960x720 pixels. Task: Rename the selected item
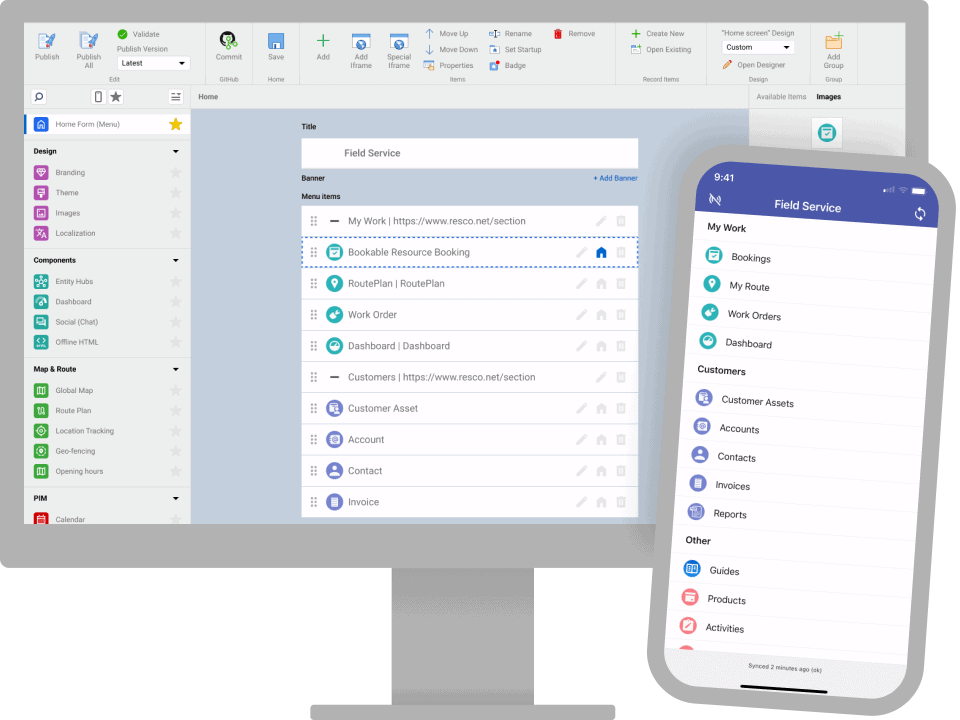coord(511,34)
